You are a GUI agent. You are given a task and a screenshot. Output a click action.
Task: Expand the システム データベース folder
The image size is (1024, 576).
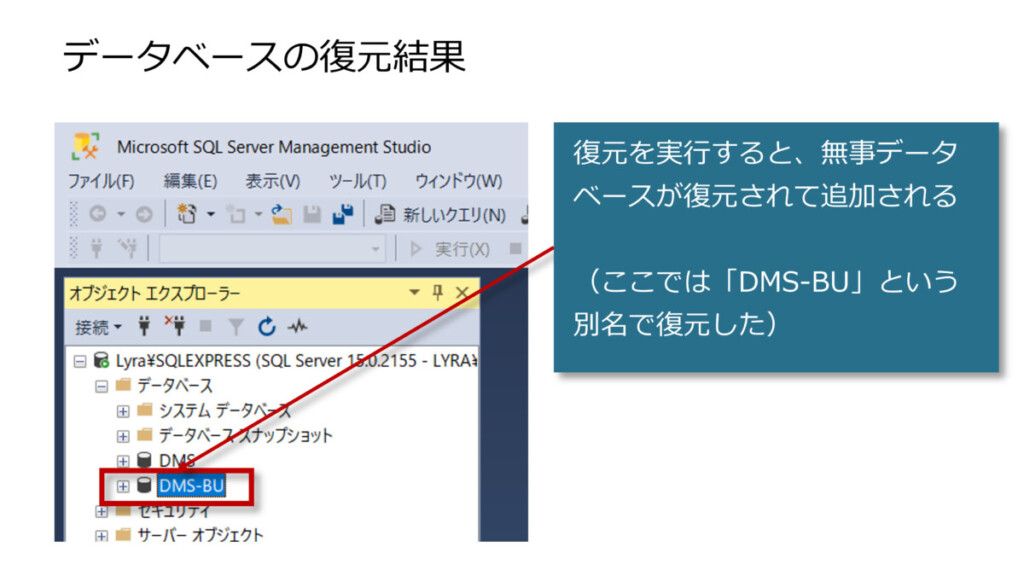click(x=123, y=410)
